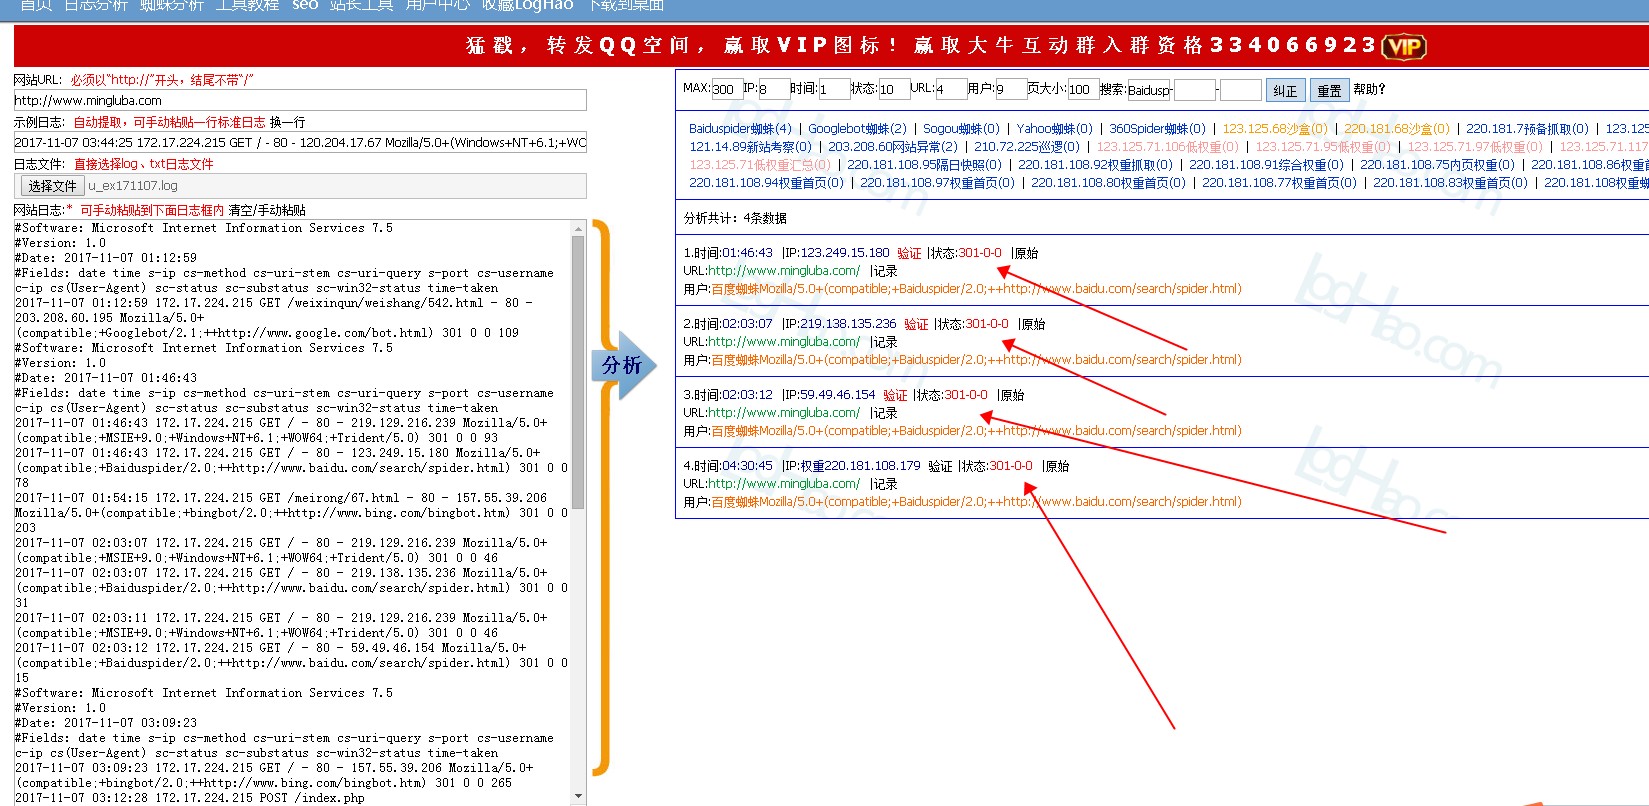
Task: Click the MAX value input field
Action: 726,89
